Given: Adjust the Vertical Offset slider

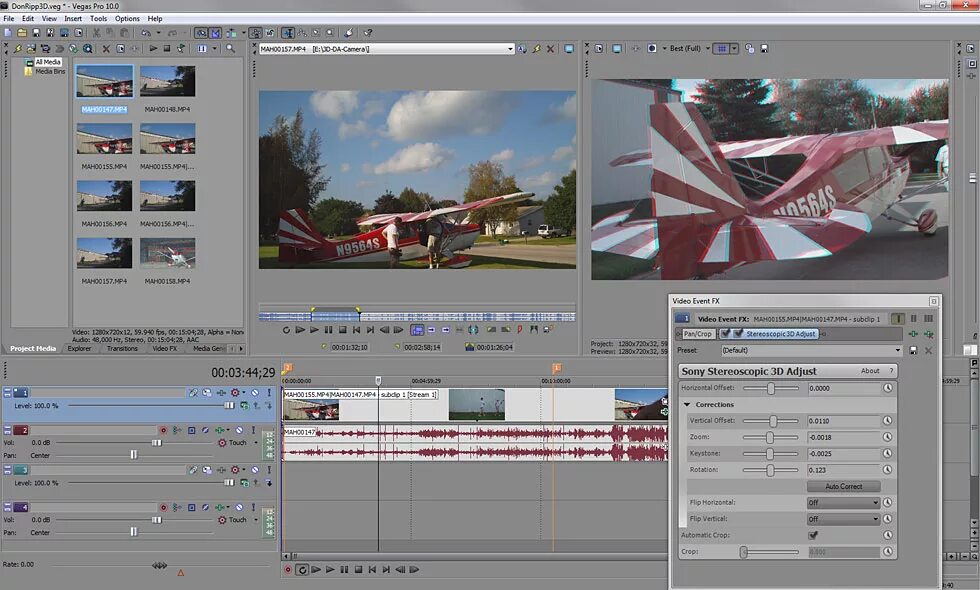Looking at the screenshot, I should pyautogui.click(x=773, y=421).
